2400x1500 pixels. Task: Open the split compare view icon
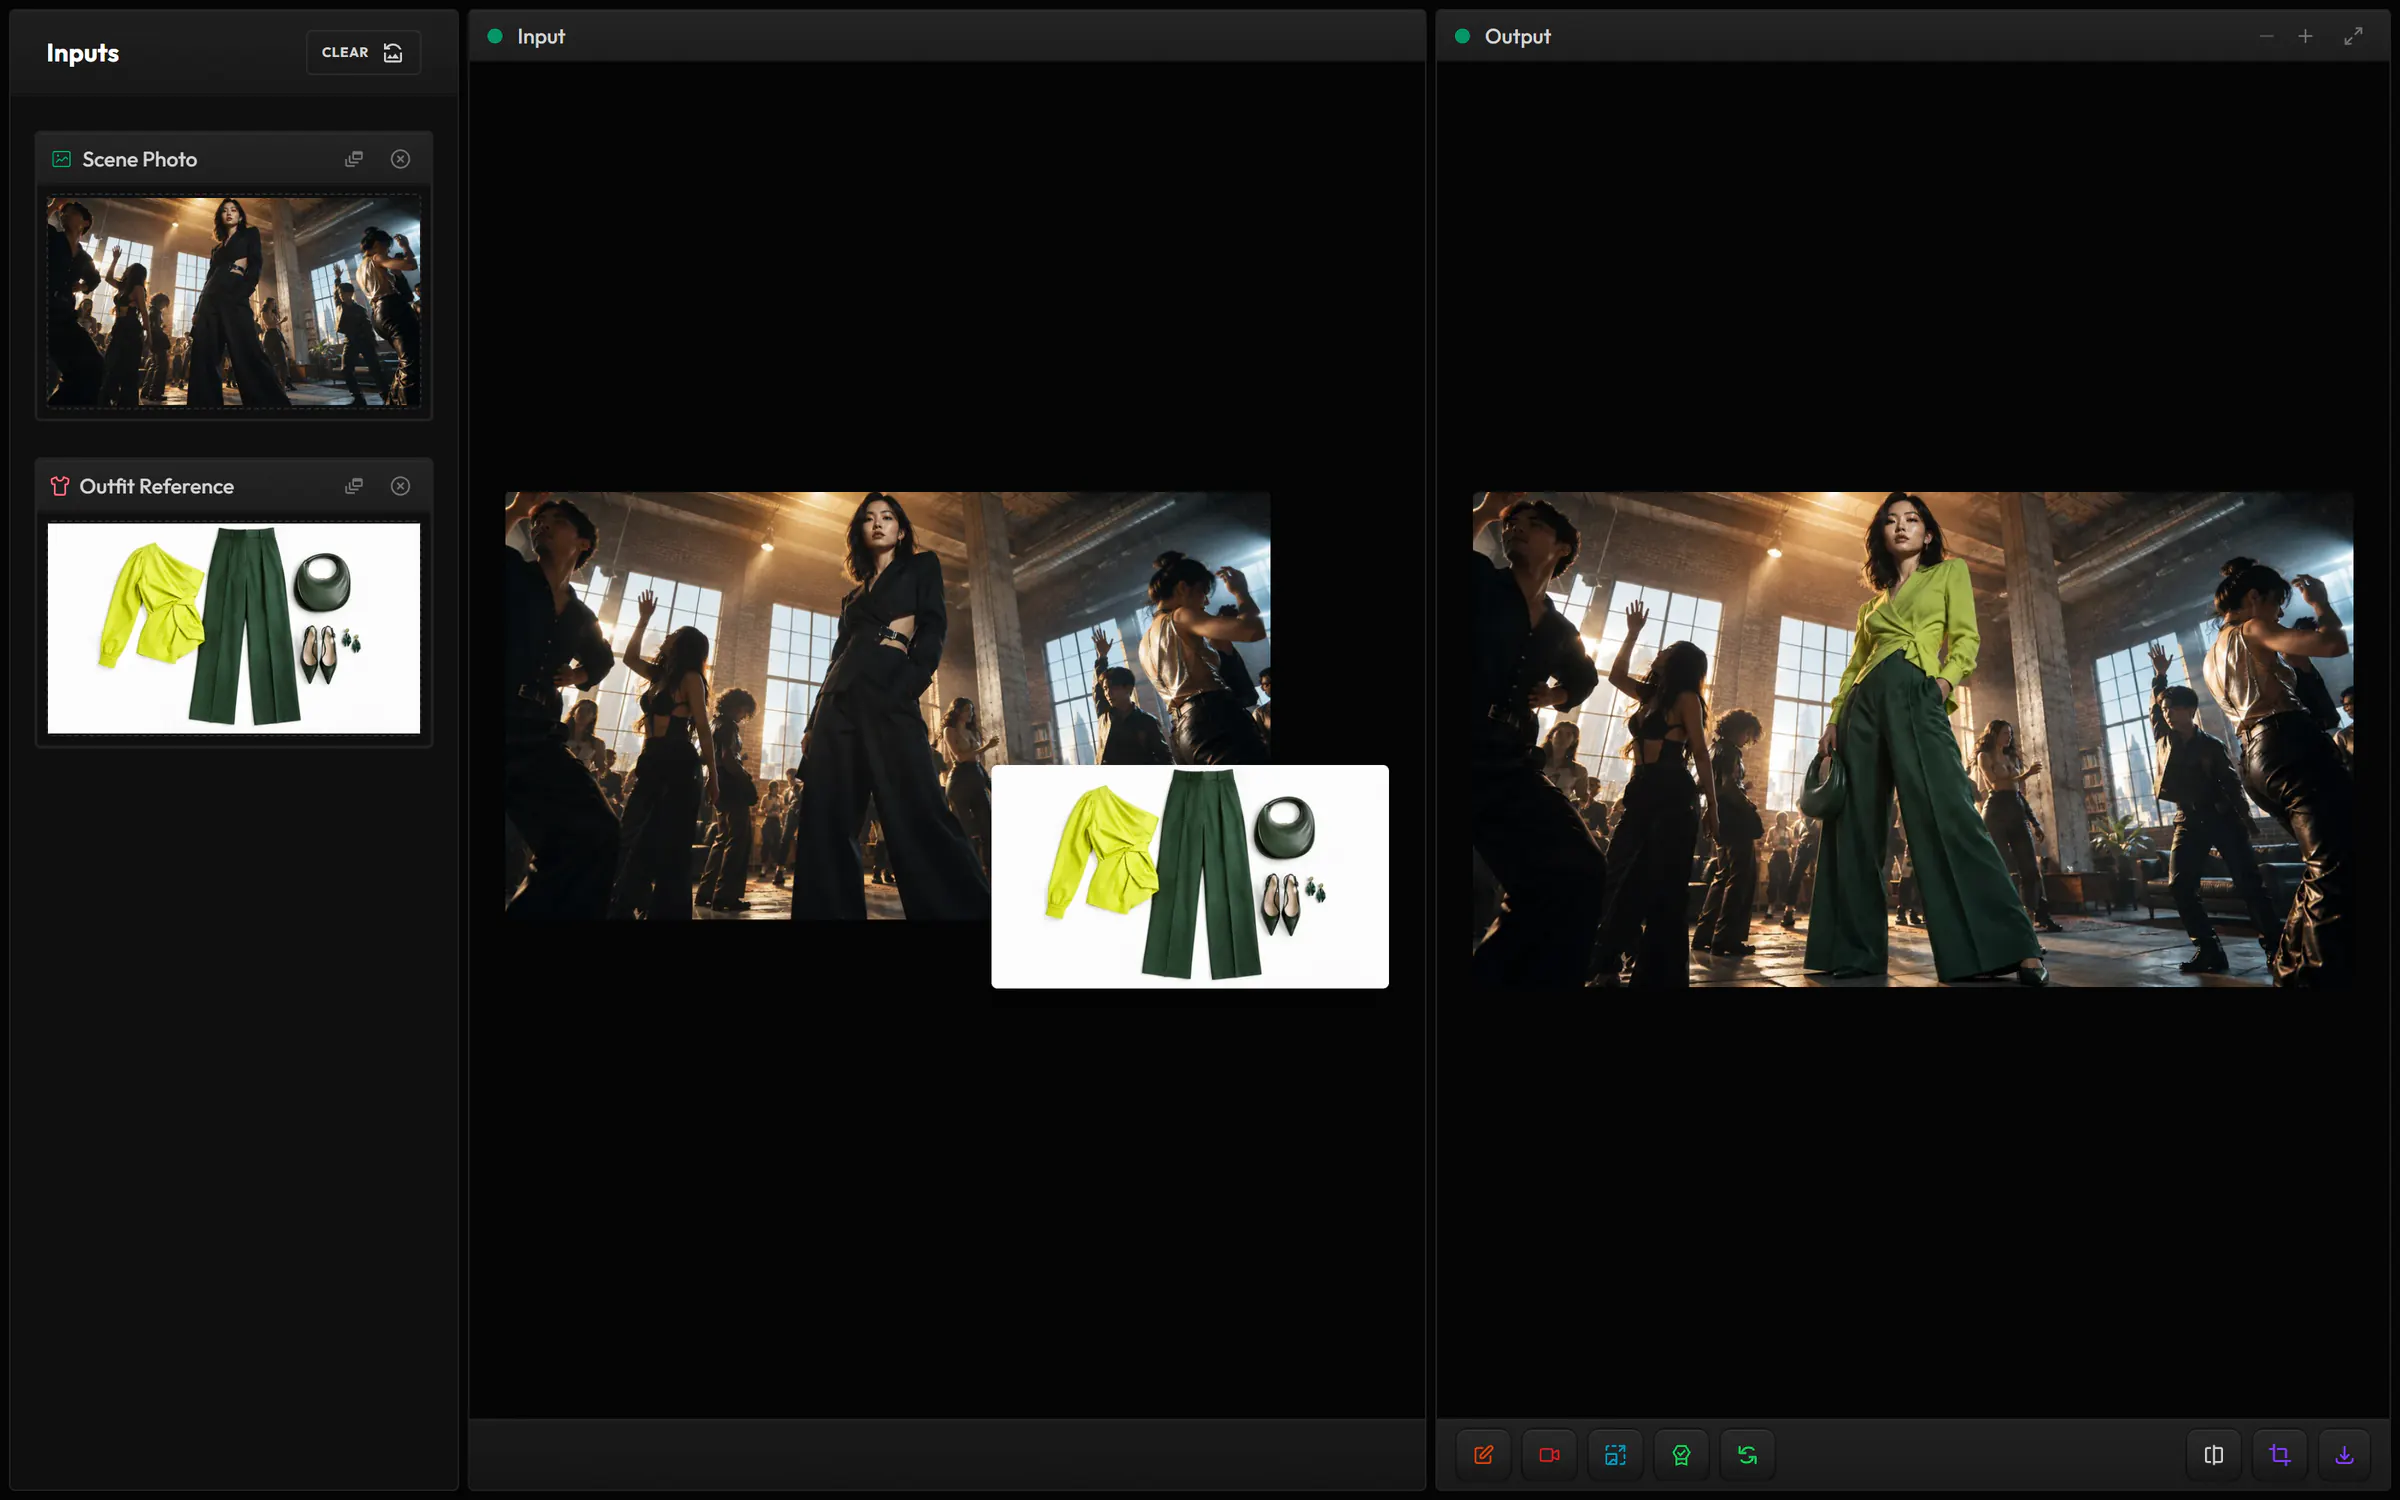point(2214,1455)
